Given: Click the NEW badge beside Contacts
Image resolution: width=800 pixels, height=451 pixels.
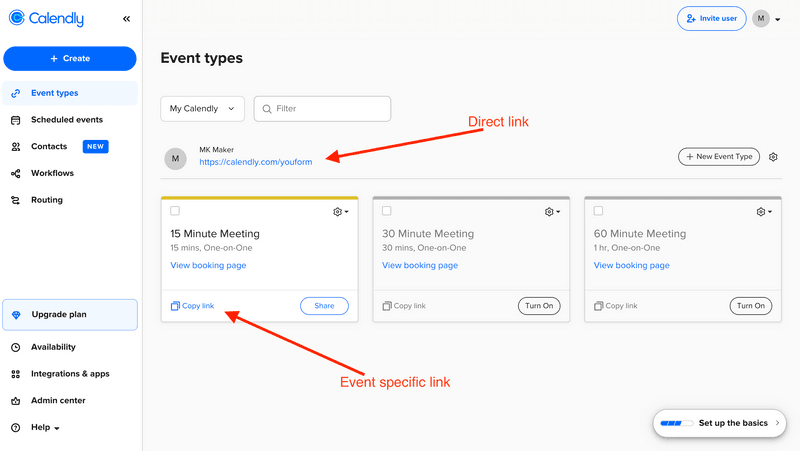Looking at the screenshot, I should click(95, 146).
